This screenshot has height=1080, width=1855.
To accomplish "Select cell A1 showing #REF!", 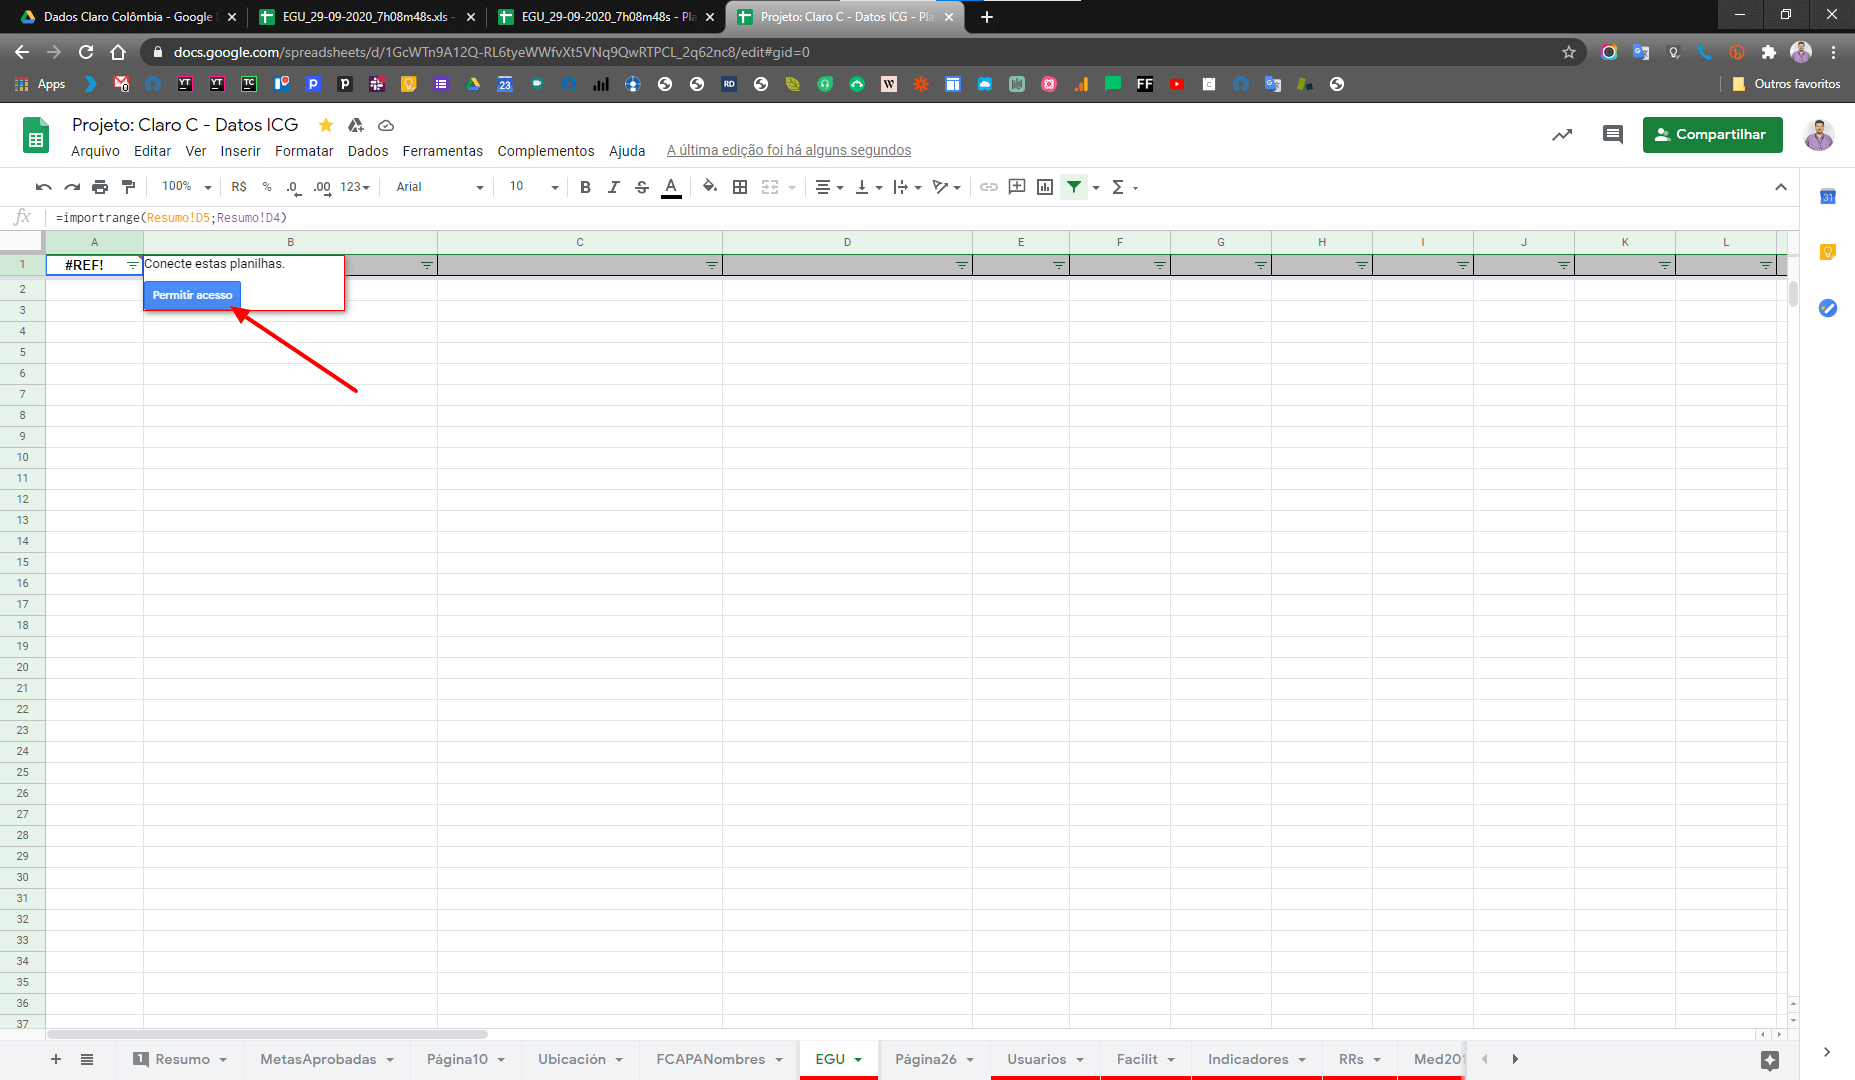I will (x=94, y=265).
